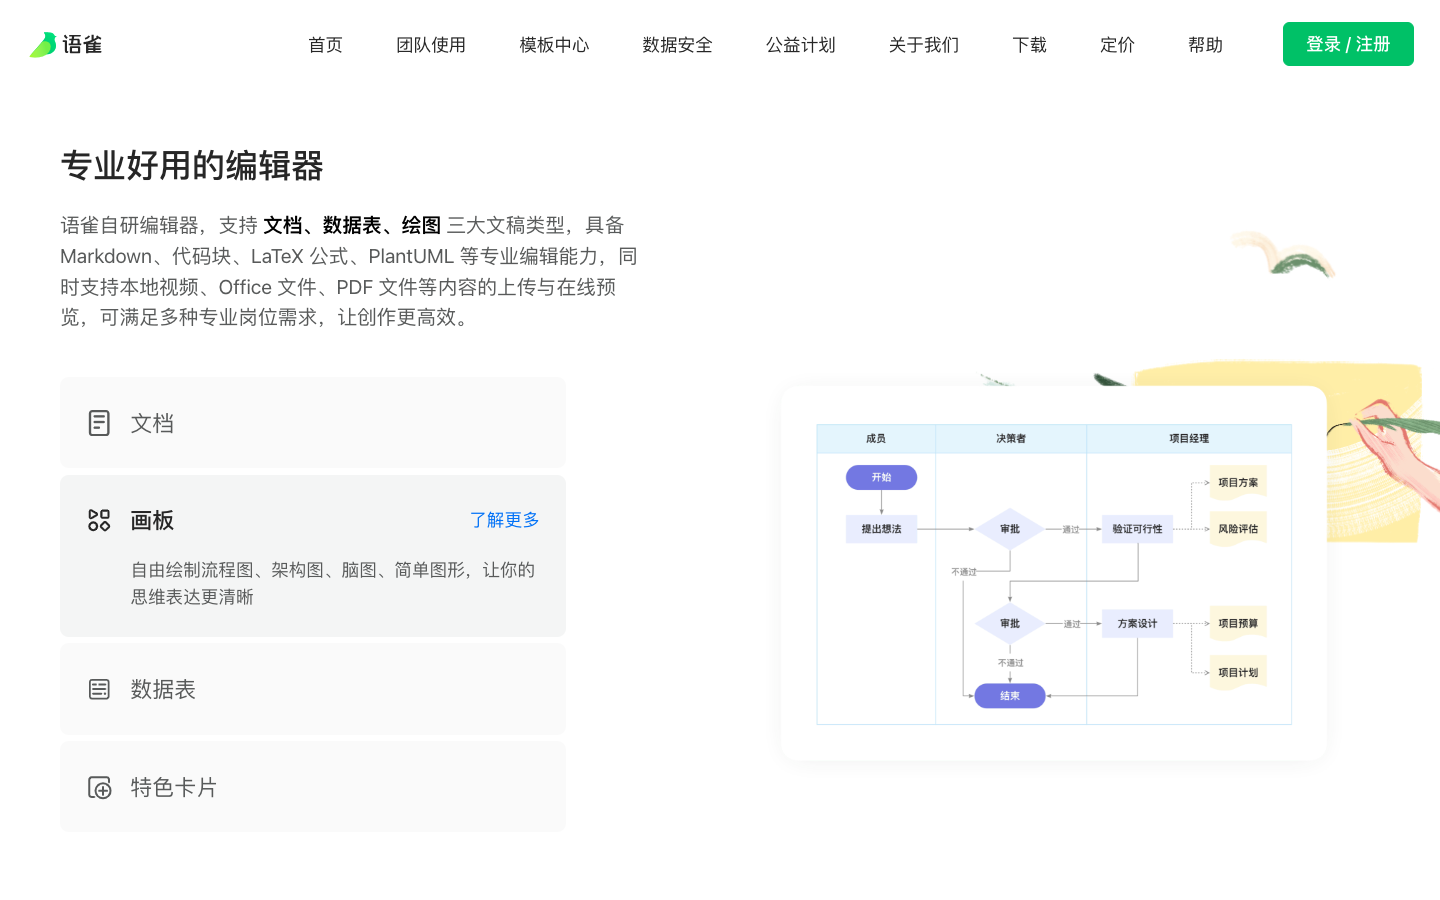Screen dimensions: 1440x900
Task: Click the 特色卡片 card icon
Action: coord(99,788)
